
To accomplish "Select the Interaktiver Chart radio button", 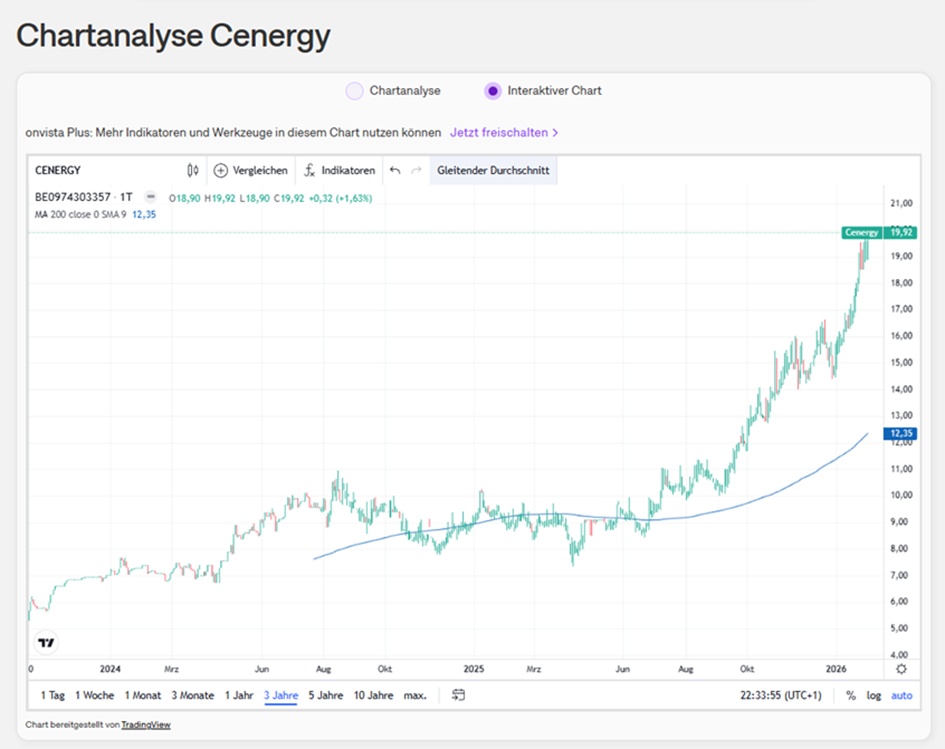I will tap(492, 91).
